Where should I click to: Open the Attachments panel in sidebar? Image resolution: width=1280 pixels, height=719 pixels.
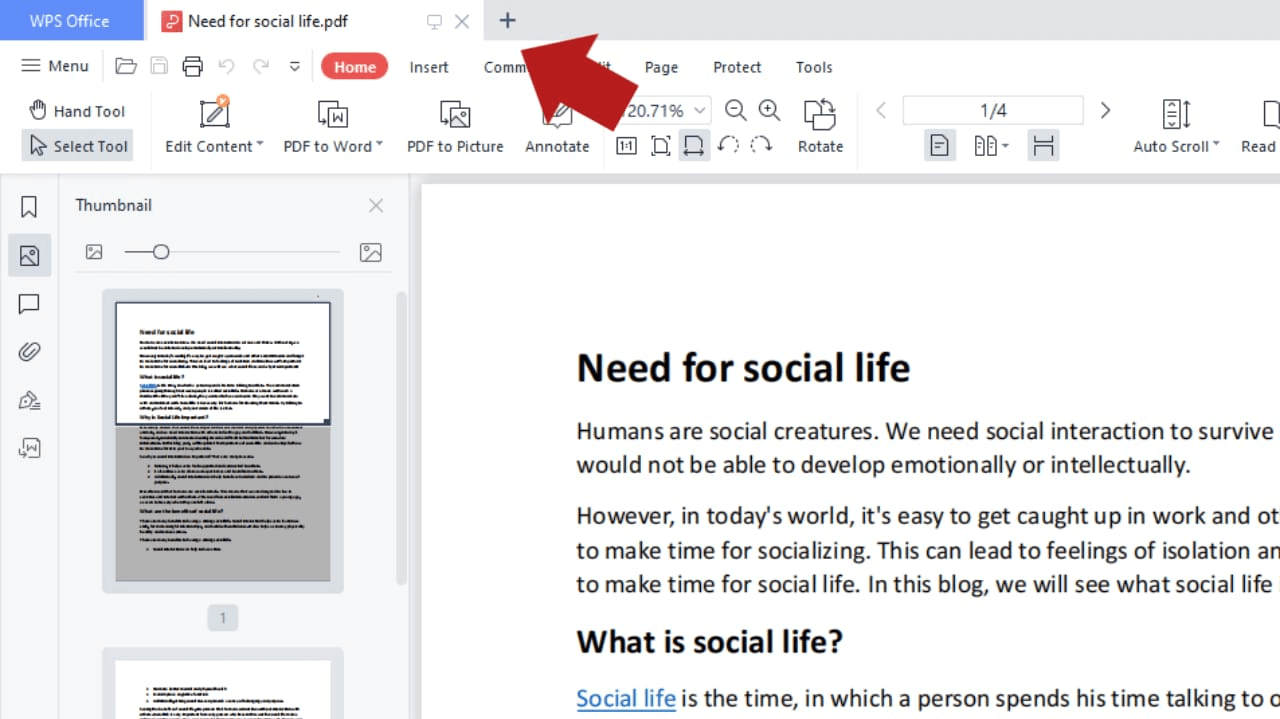point(28,351)
